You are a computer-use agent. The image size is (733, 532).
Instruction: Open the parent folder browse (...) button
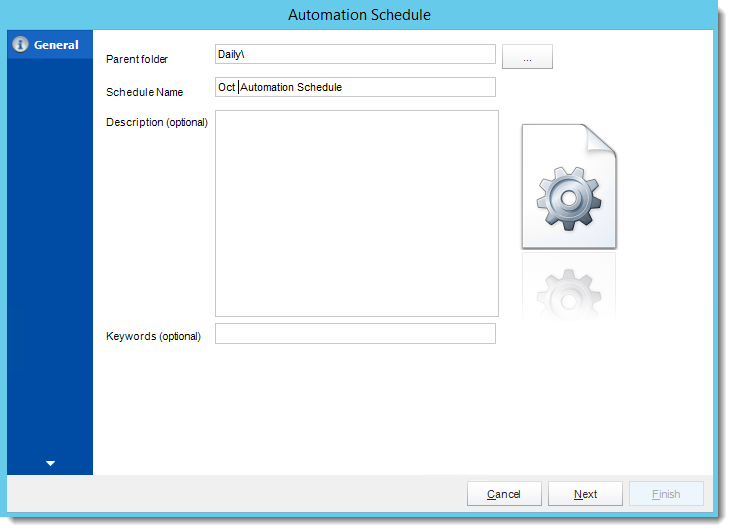pos(527,57)
